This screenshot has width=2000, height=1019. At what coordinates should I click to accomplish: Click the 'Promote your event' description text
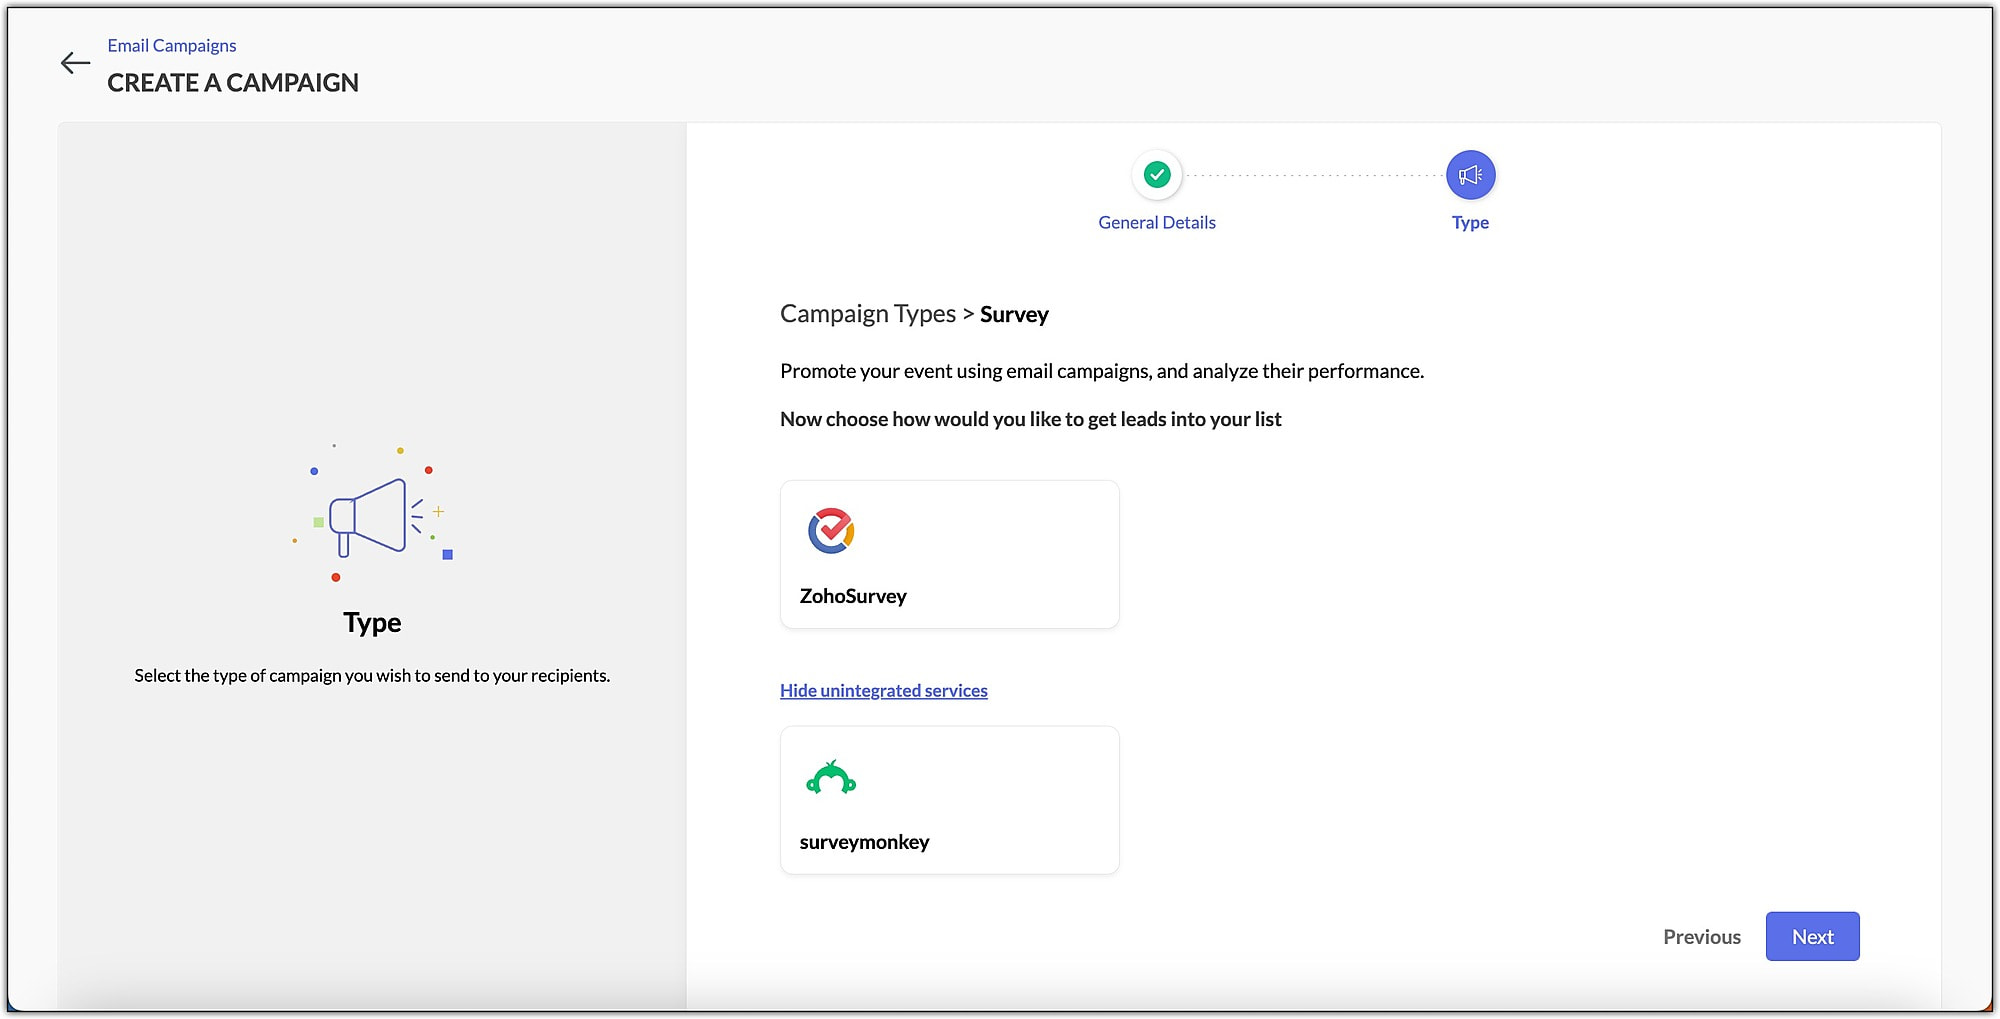pos(1102,371)
